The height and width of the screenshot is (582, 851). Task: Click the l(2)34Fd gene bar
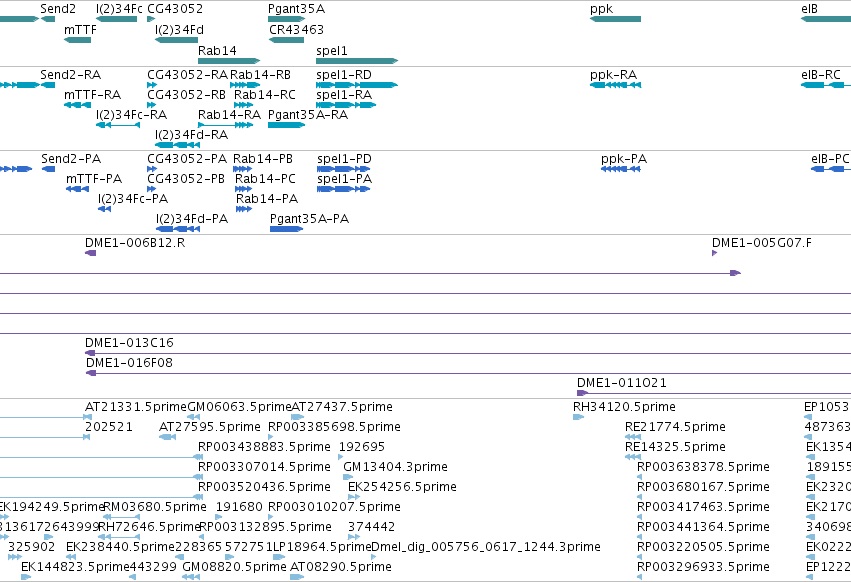[x=176, y=40]
